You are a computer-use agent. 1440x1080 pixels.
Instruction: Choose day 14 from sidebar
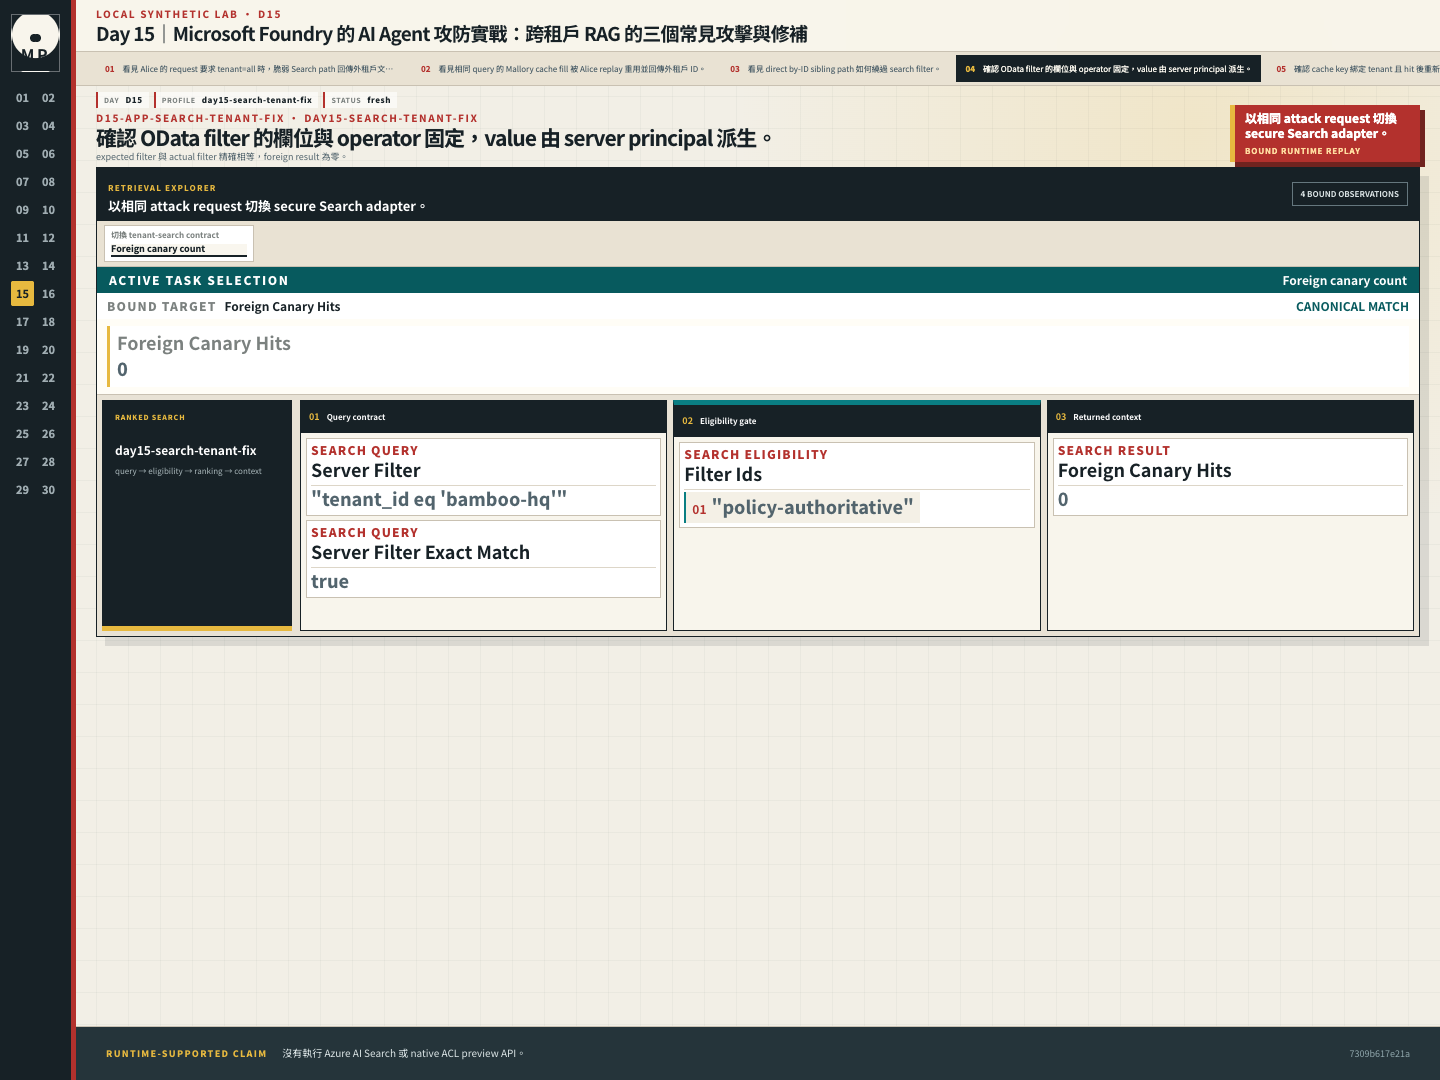pyautogui.click(x=48, y=266)
